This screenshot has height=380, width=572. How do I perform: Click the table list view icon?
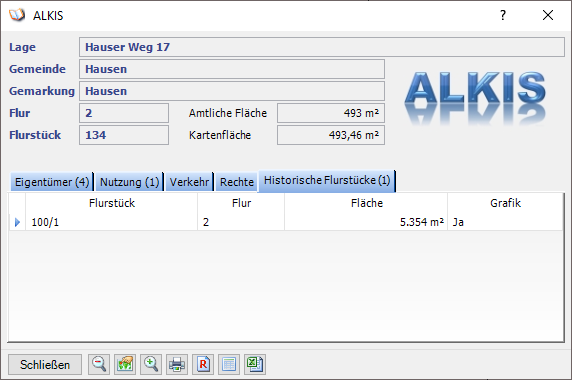pyautogui.click(x=229, y=364)
